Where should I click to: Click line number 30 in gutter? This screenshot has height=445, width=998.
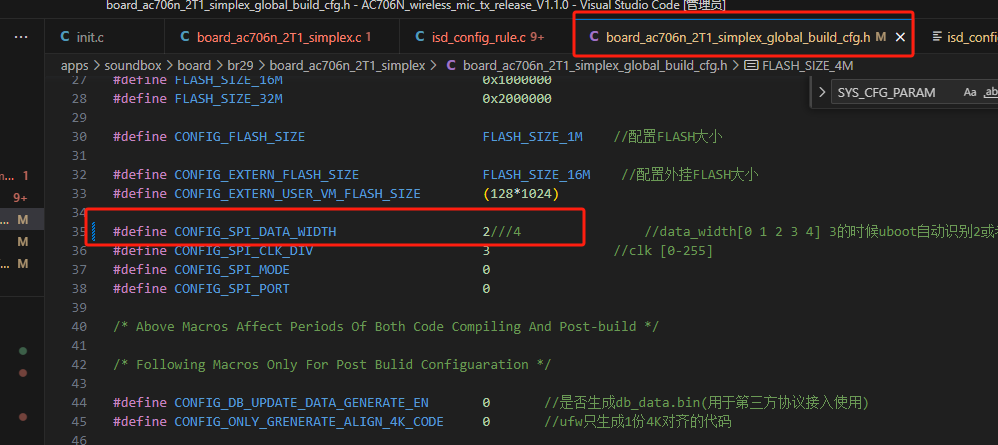79,137
